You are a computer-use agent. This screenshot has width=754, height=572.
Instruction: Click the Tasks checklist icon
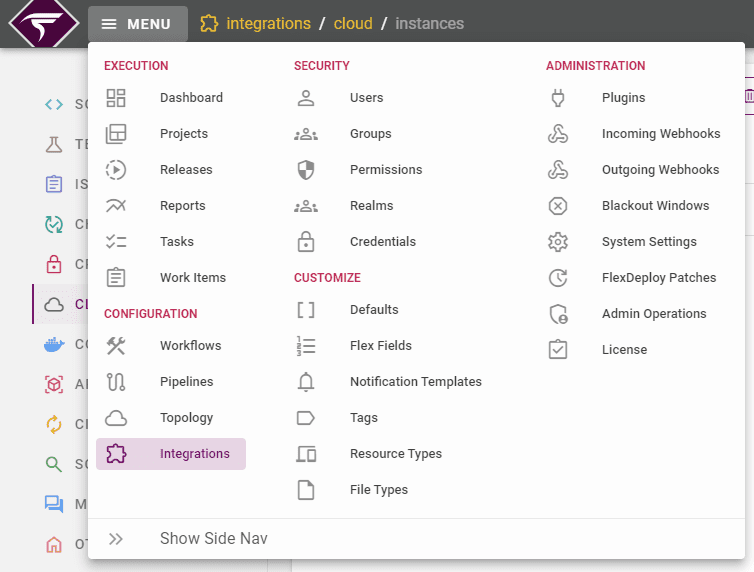[x=116, y=241]
